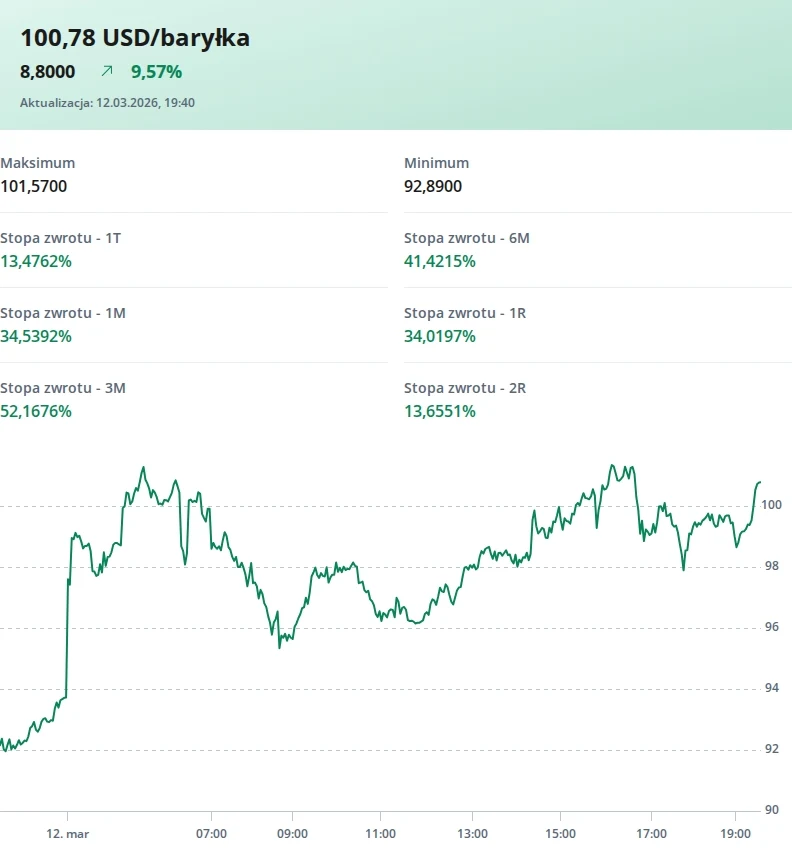Click the Maksimum value 101,5700
Screen dimensions: 792x865
(34, 186)
